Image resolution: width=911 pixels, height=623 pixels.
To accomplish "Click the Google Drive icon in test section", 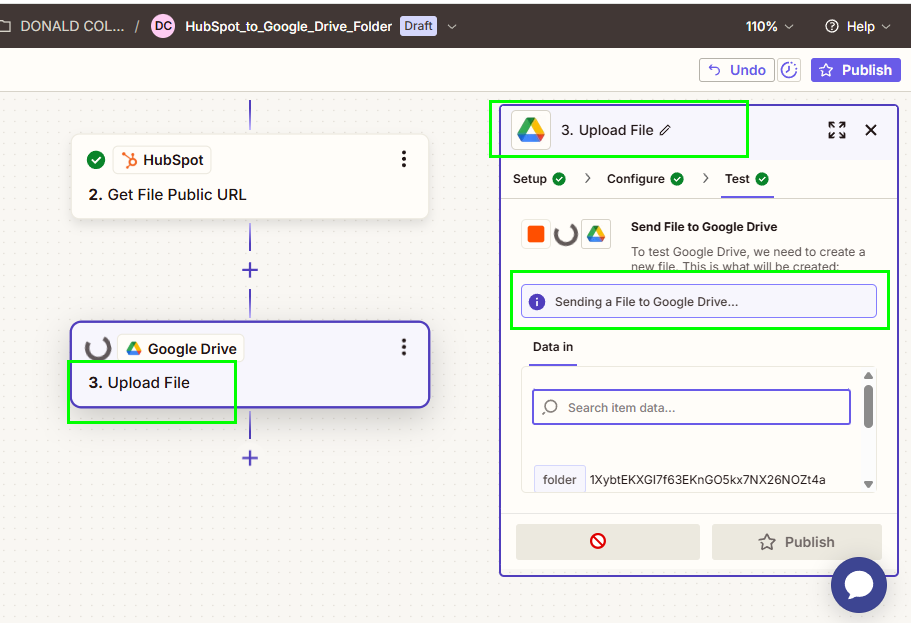I will (x=596, y=234).
